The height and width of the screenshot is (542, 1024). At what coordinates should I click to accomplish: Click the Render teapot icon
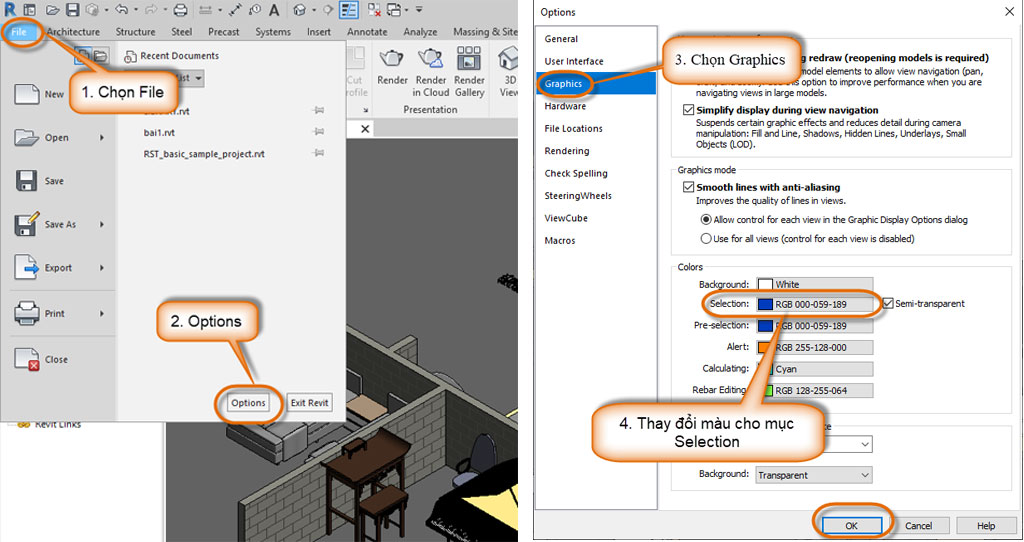click(392, 60)
